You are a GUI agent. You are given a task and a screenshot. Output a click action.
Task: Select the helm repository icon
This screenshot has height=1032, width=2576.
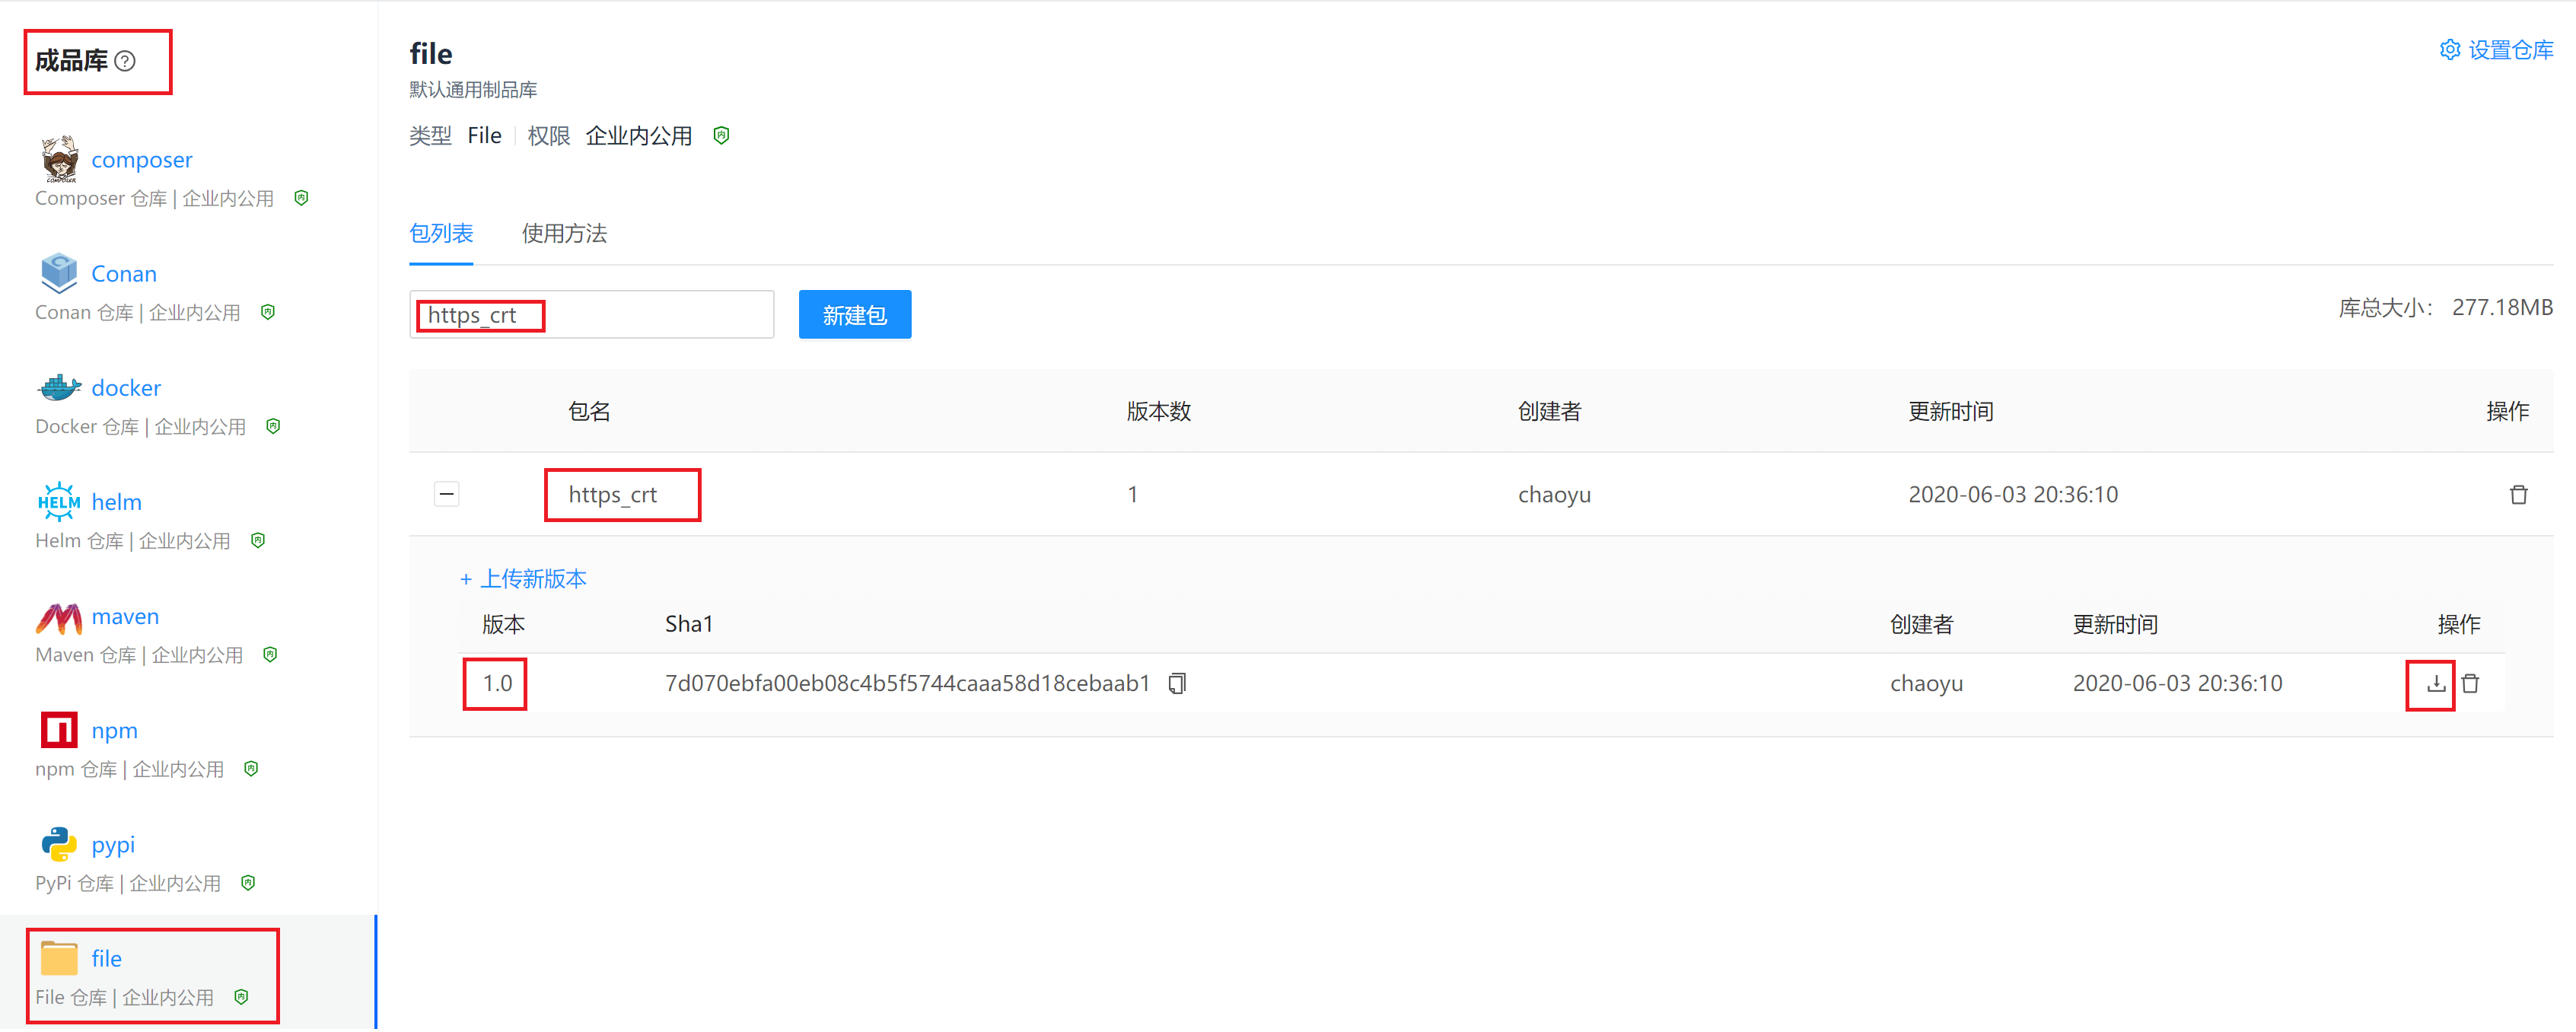[x=59, y=501]
